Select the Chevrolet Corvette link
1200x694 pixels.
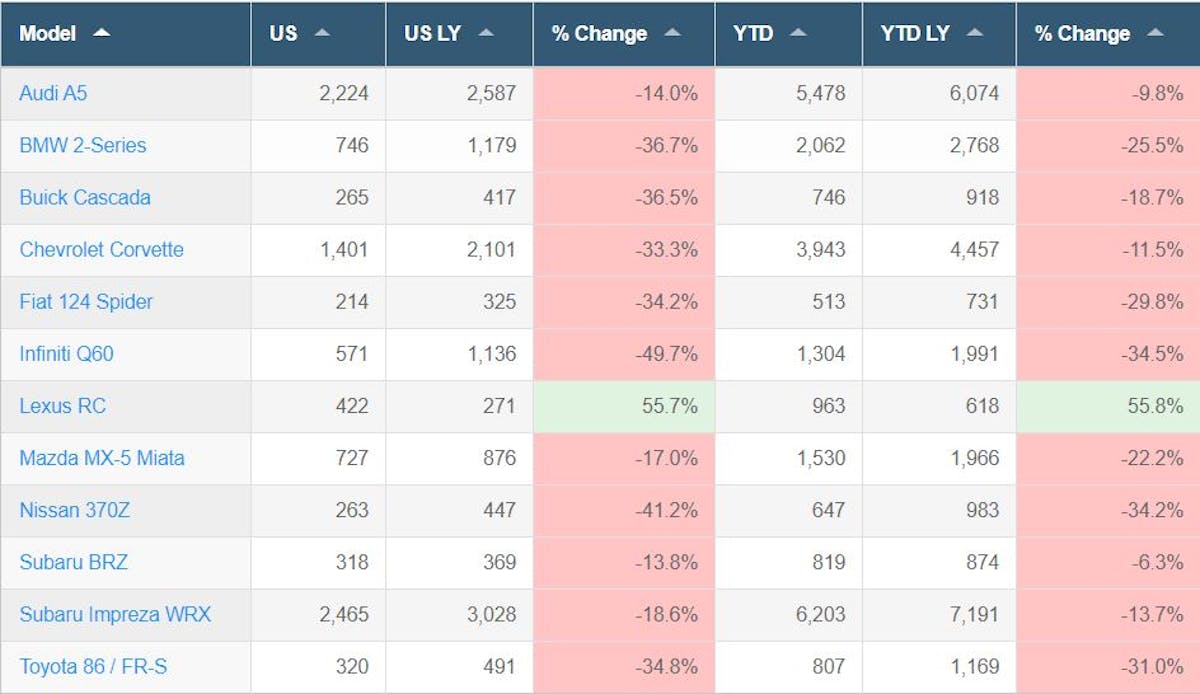pos(101,250)
